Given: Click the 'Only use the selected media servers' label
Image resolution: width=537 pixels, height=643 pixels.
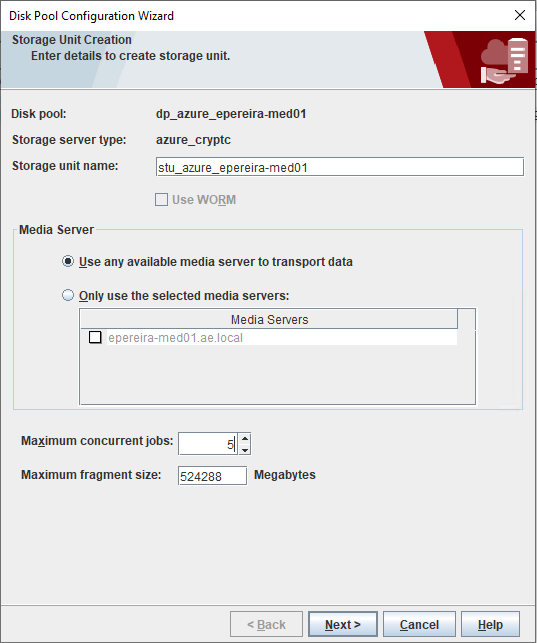Looking at the screenshot, I should (x=184, y=296).
